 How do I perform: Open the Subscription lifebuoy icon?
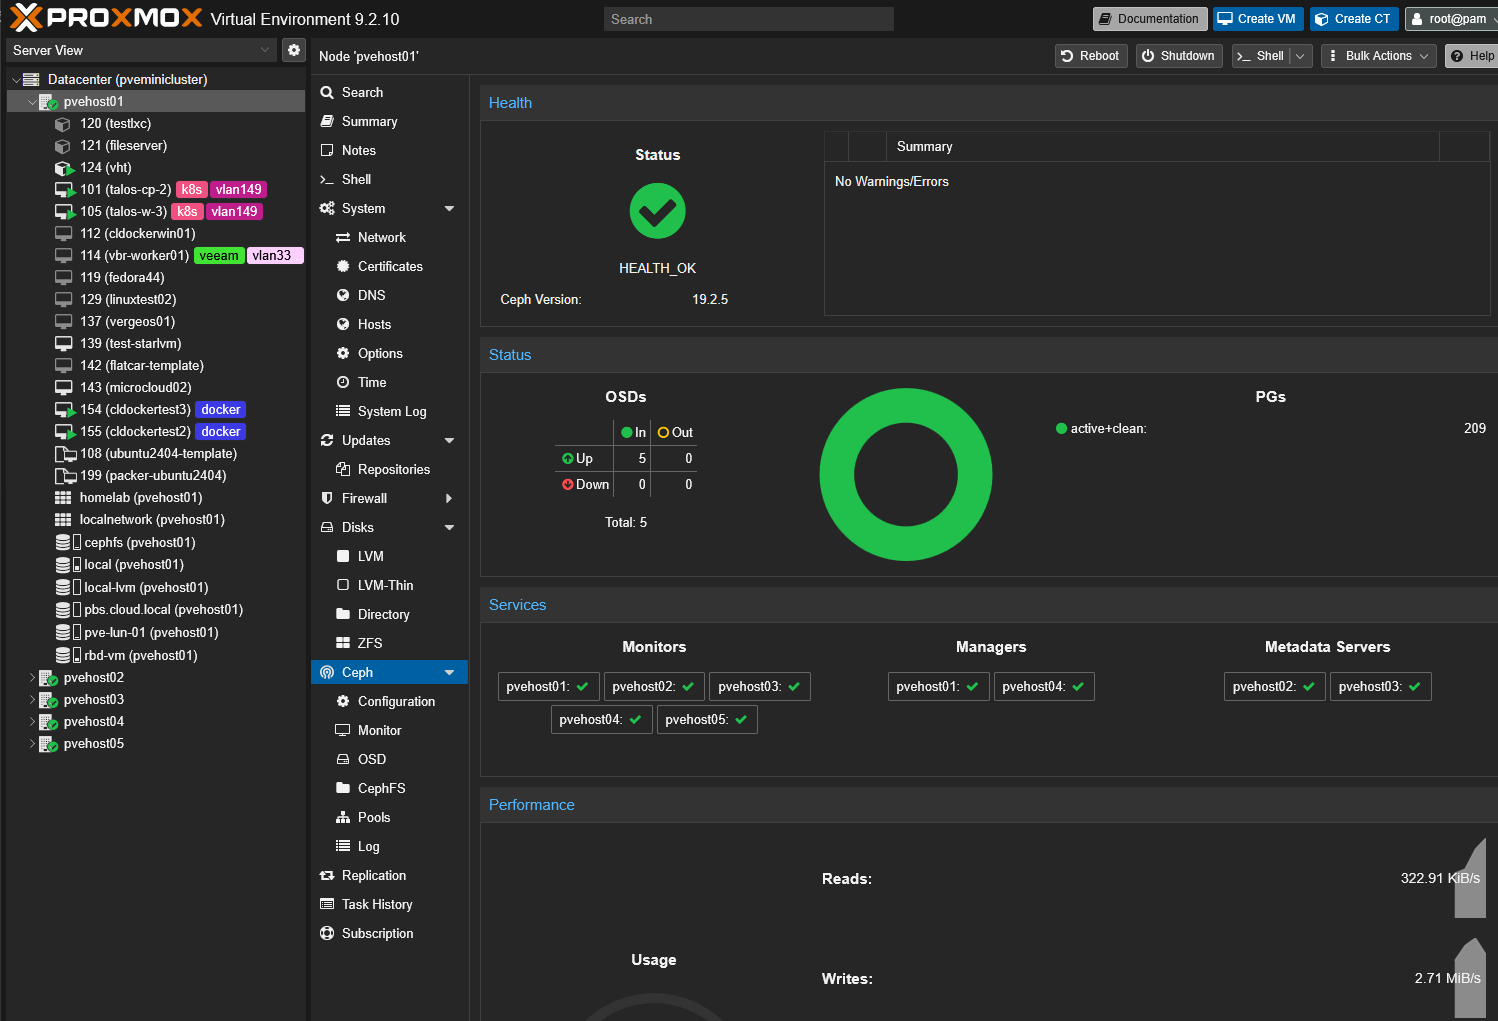[x=327, y=933]
